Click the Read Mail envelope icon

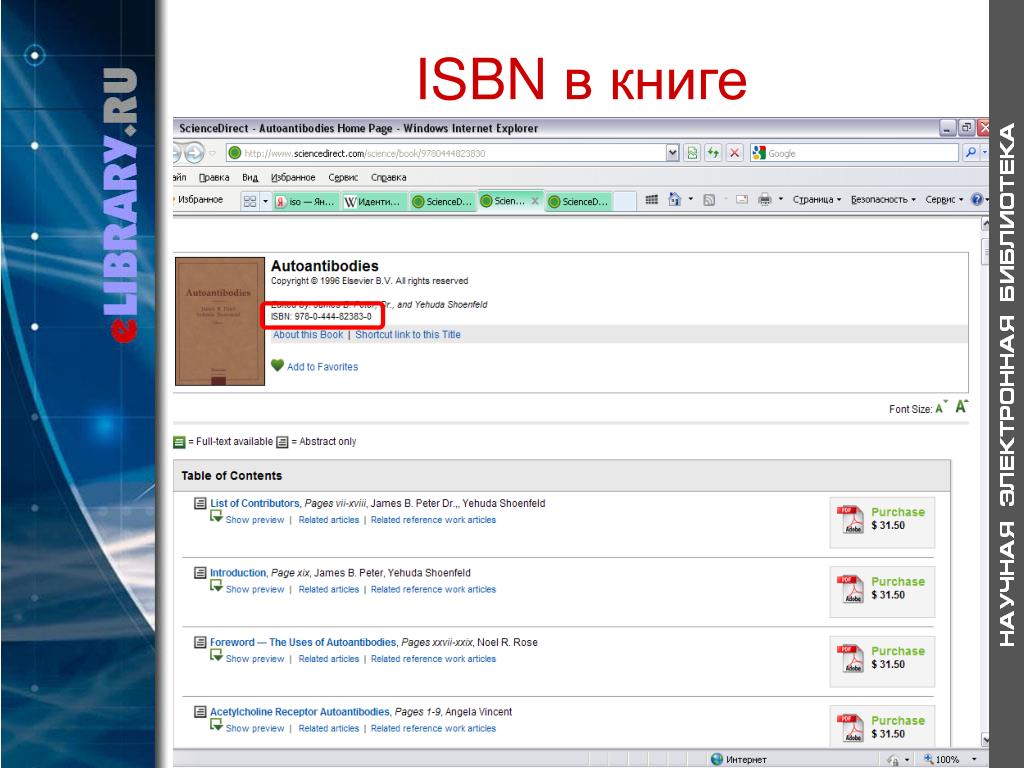[x=741, y=200]
